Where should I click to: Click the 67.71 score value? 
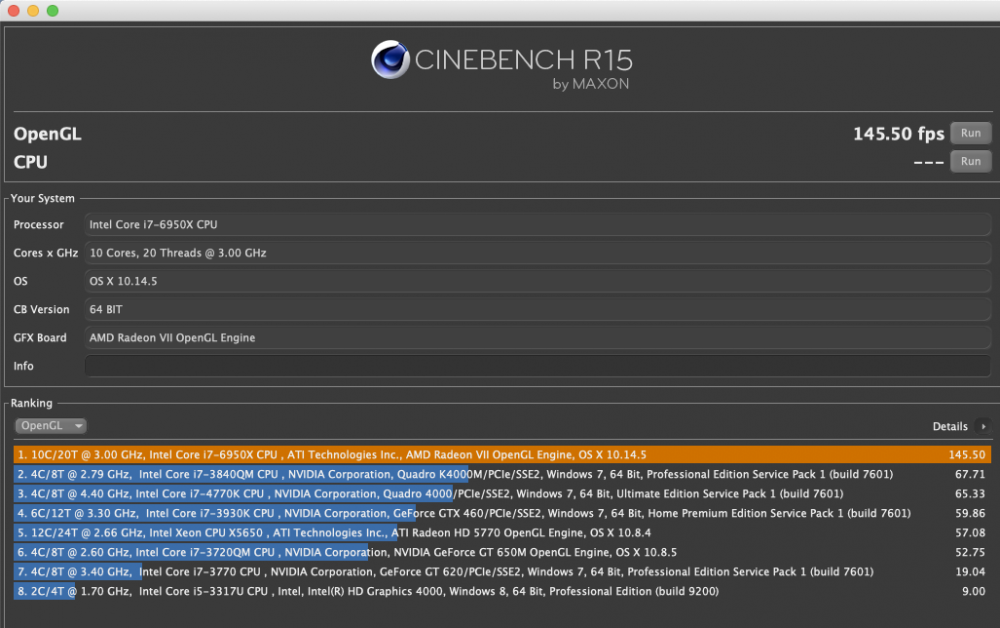click(x=969, y=474)
